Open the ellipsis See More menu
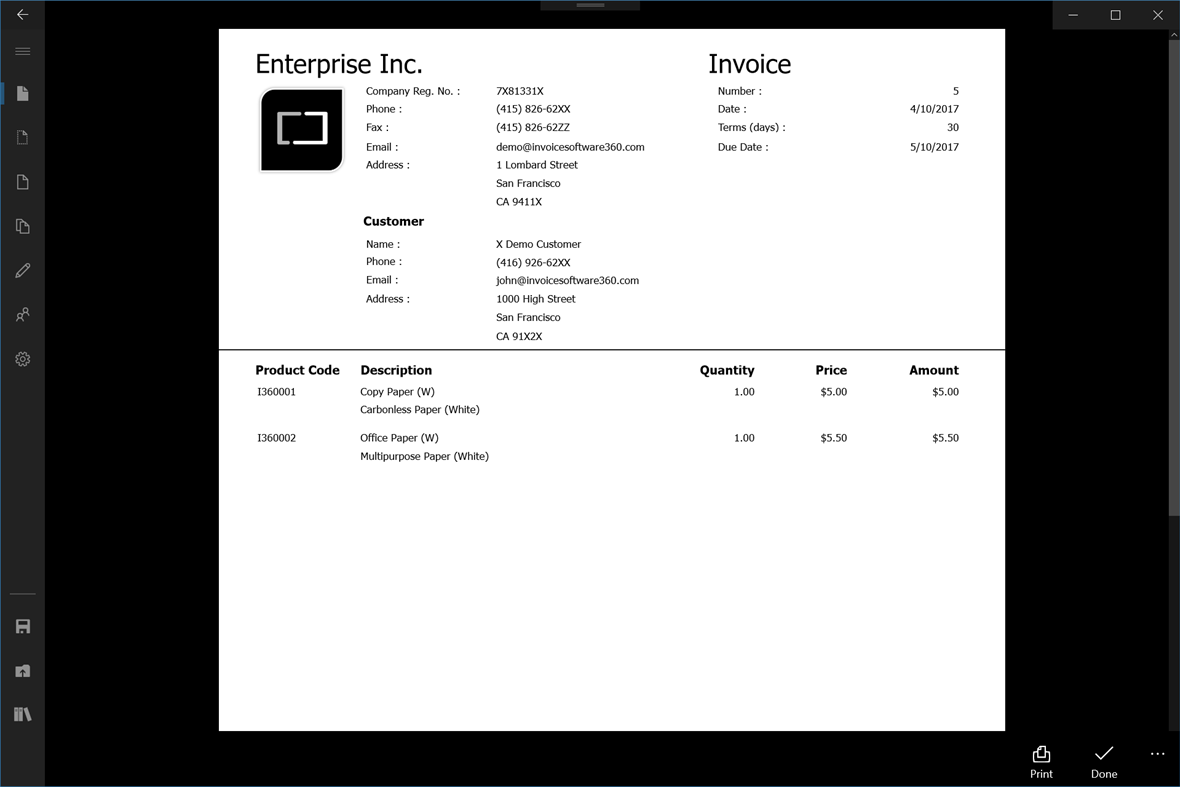The width and height of the screenshot is (1180, 787). 1157,754
